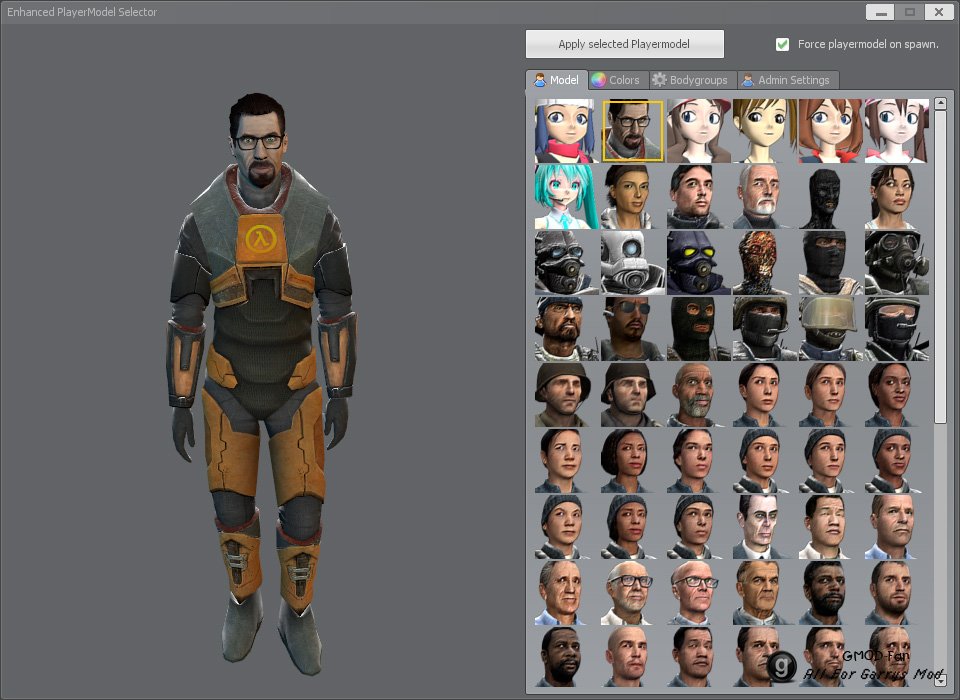Select the gas-mask soldier with blue goggles
This screenshot has height=700, width=960.
[x=566, y=263]
